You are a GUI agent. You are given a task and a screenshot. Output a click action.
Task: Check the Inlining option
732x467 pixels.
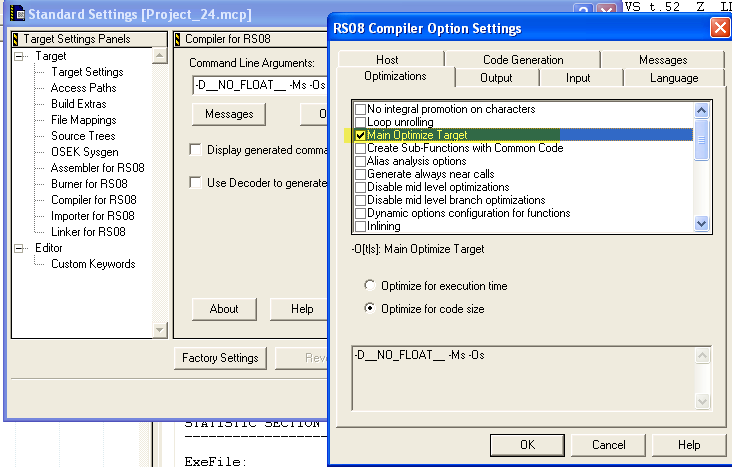coord(360,226)
